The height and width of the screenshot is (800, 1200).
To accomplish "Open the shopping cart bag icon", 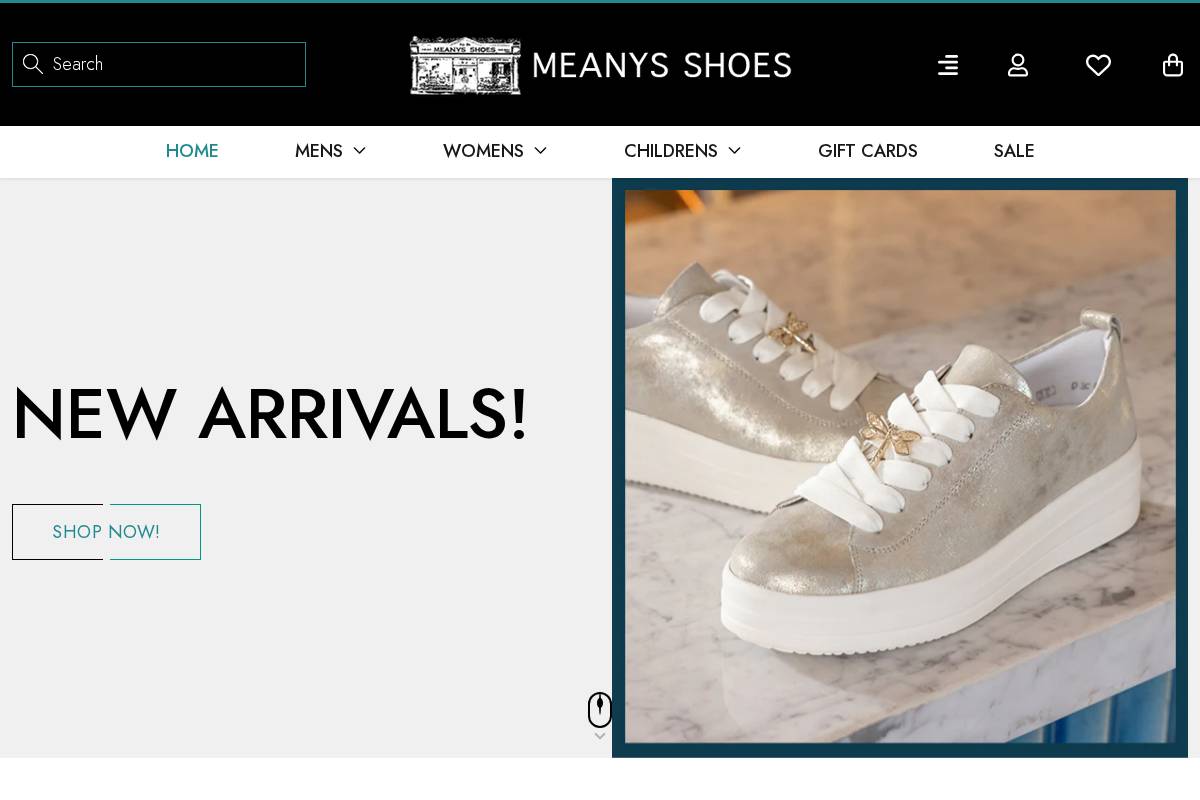I will coord(1172,65).
